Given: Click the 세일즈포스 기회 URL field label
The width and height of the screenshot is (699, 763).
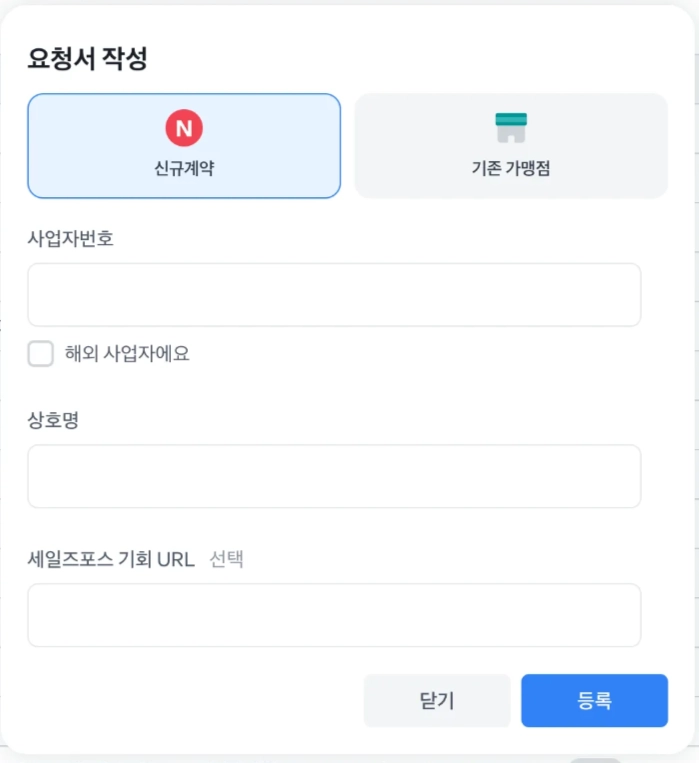Looking at the screenshot, I should (x=111, y=560).
